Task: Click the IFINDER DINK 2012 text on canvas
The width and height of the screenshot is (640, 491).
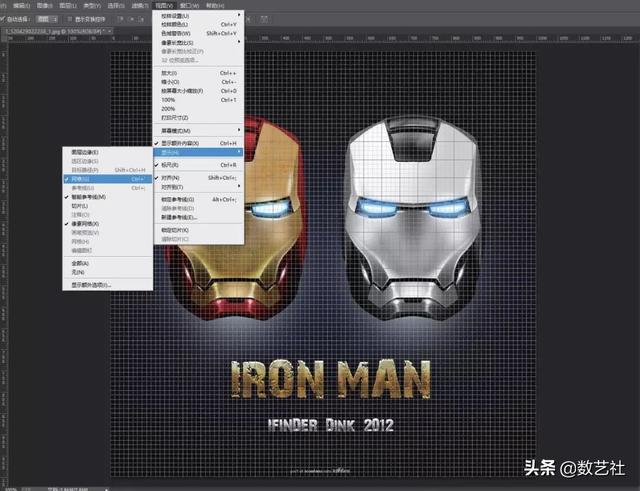Action: (331, 426)
